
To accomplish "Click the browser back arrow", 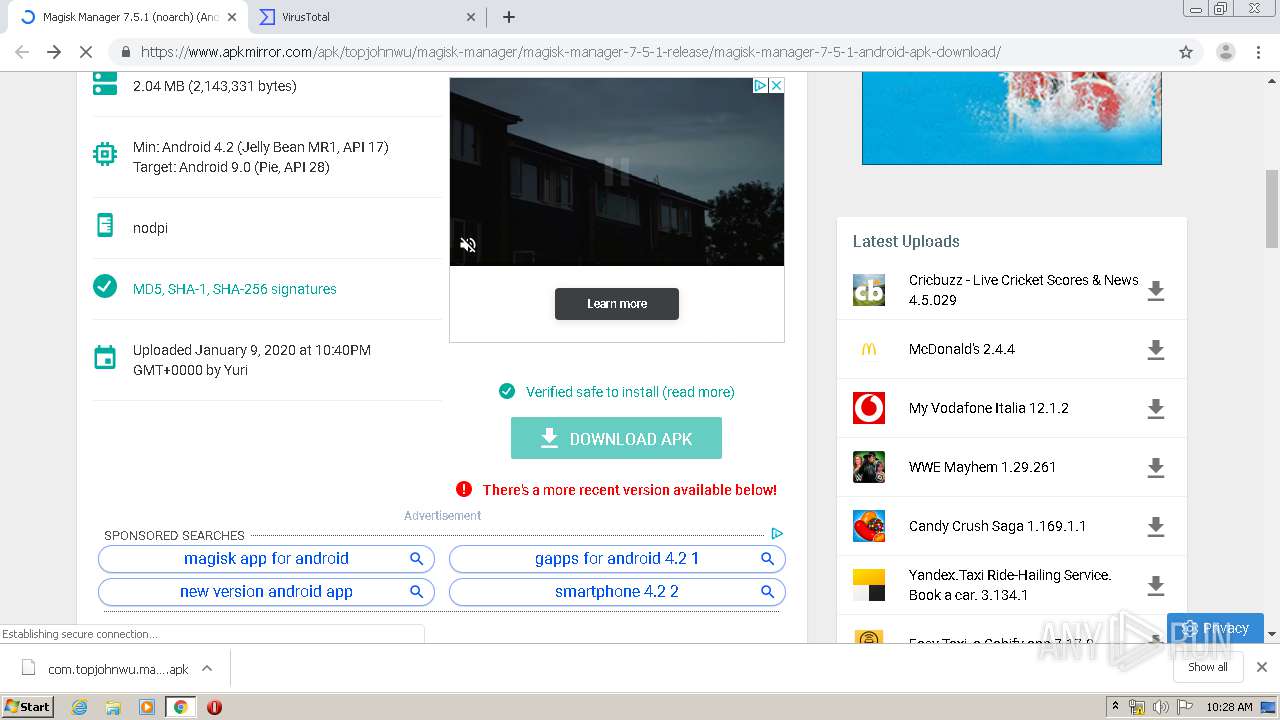I will (22, 52).
